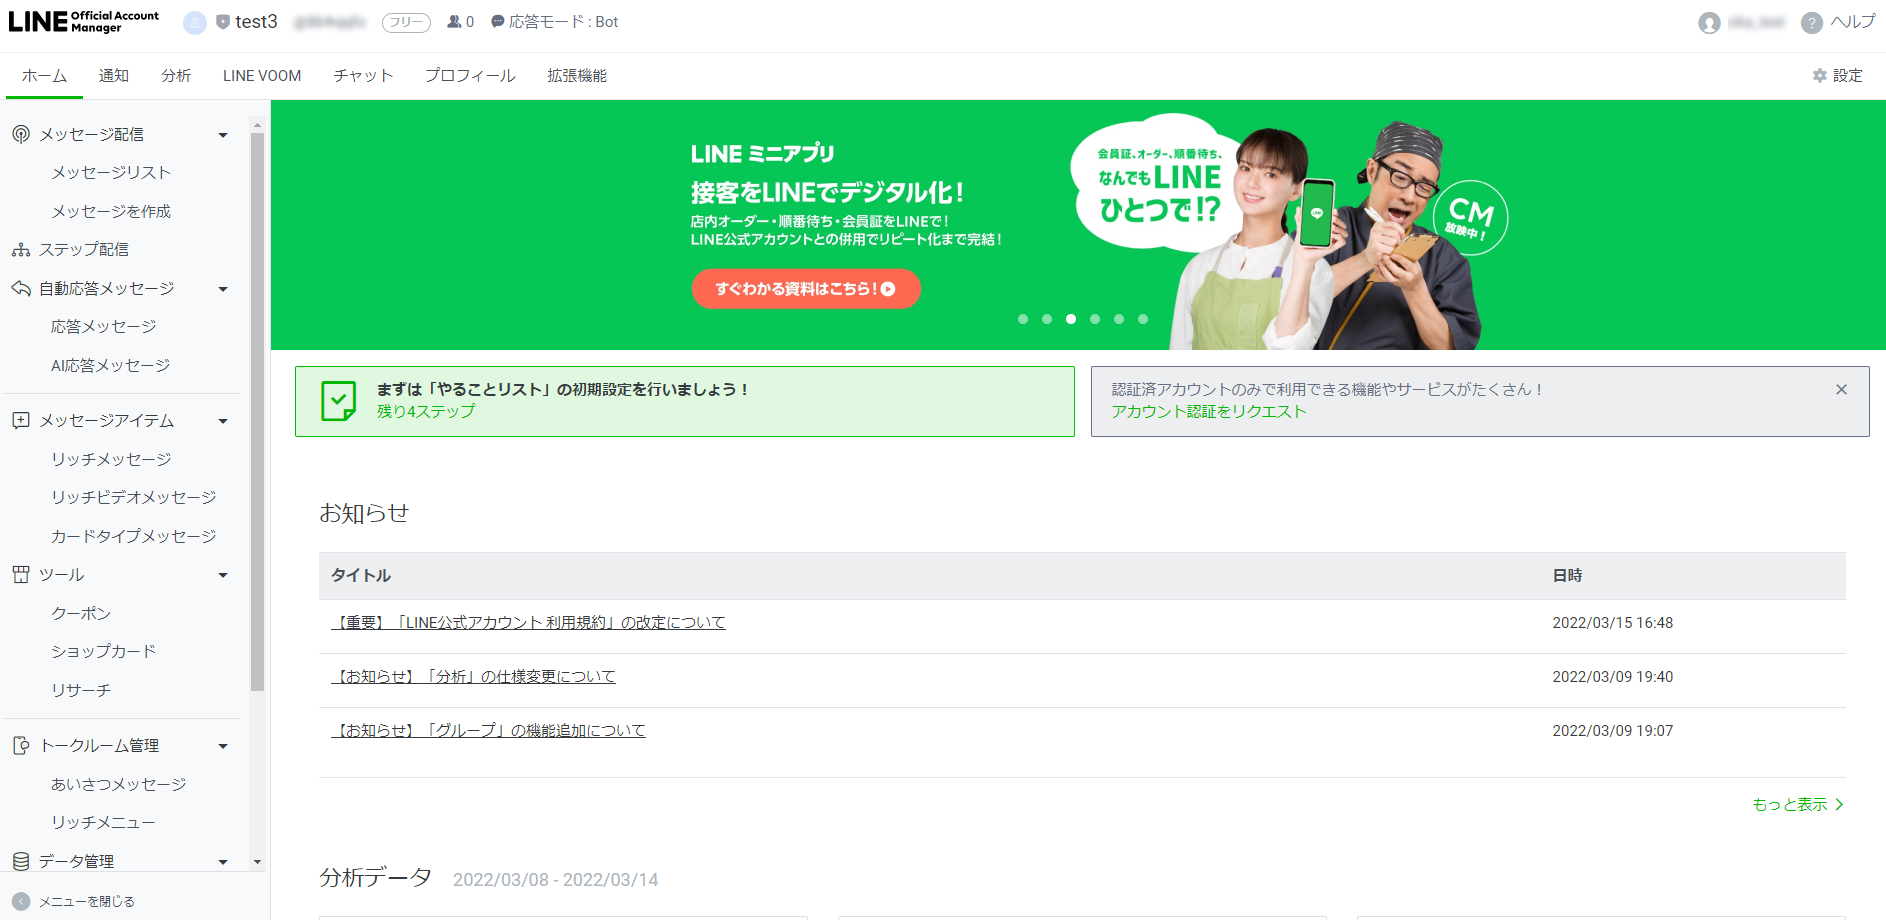Image resolution: width=1886 pixels, height=920 pixels.
Task: Collapse the ツール section arrow
Action: (x=223, y=576)
